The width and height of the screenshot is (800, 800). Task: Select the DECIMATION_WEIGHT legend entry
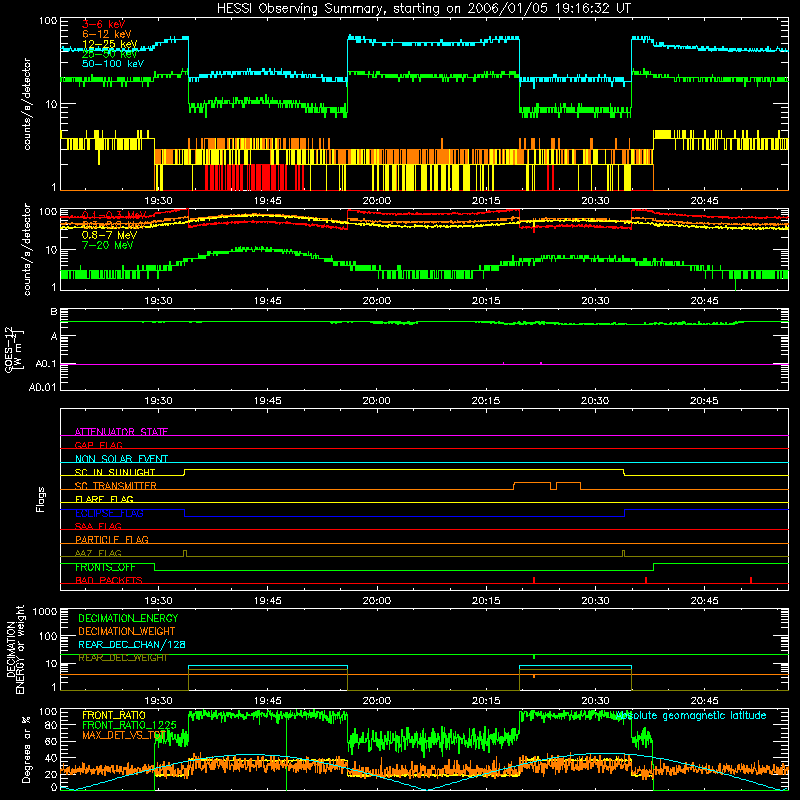[127, 631]
